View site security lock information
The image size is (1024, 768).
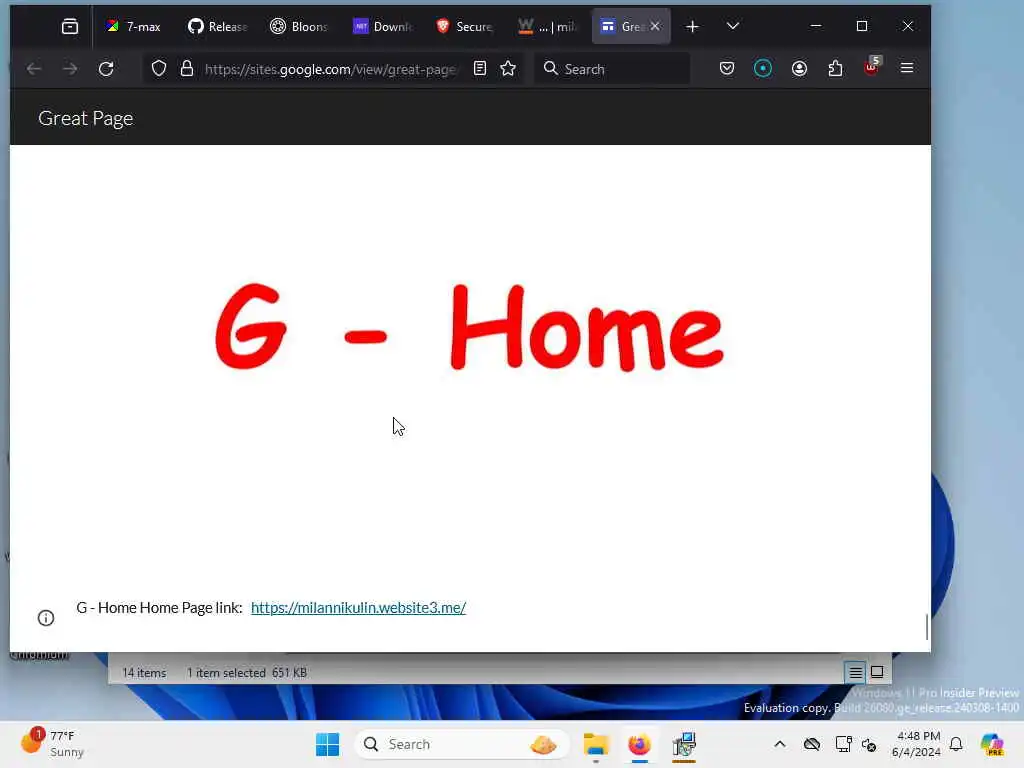click(x=187, y=69)
